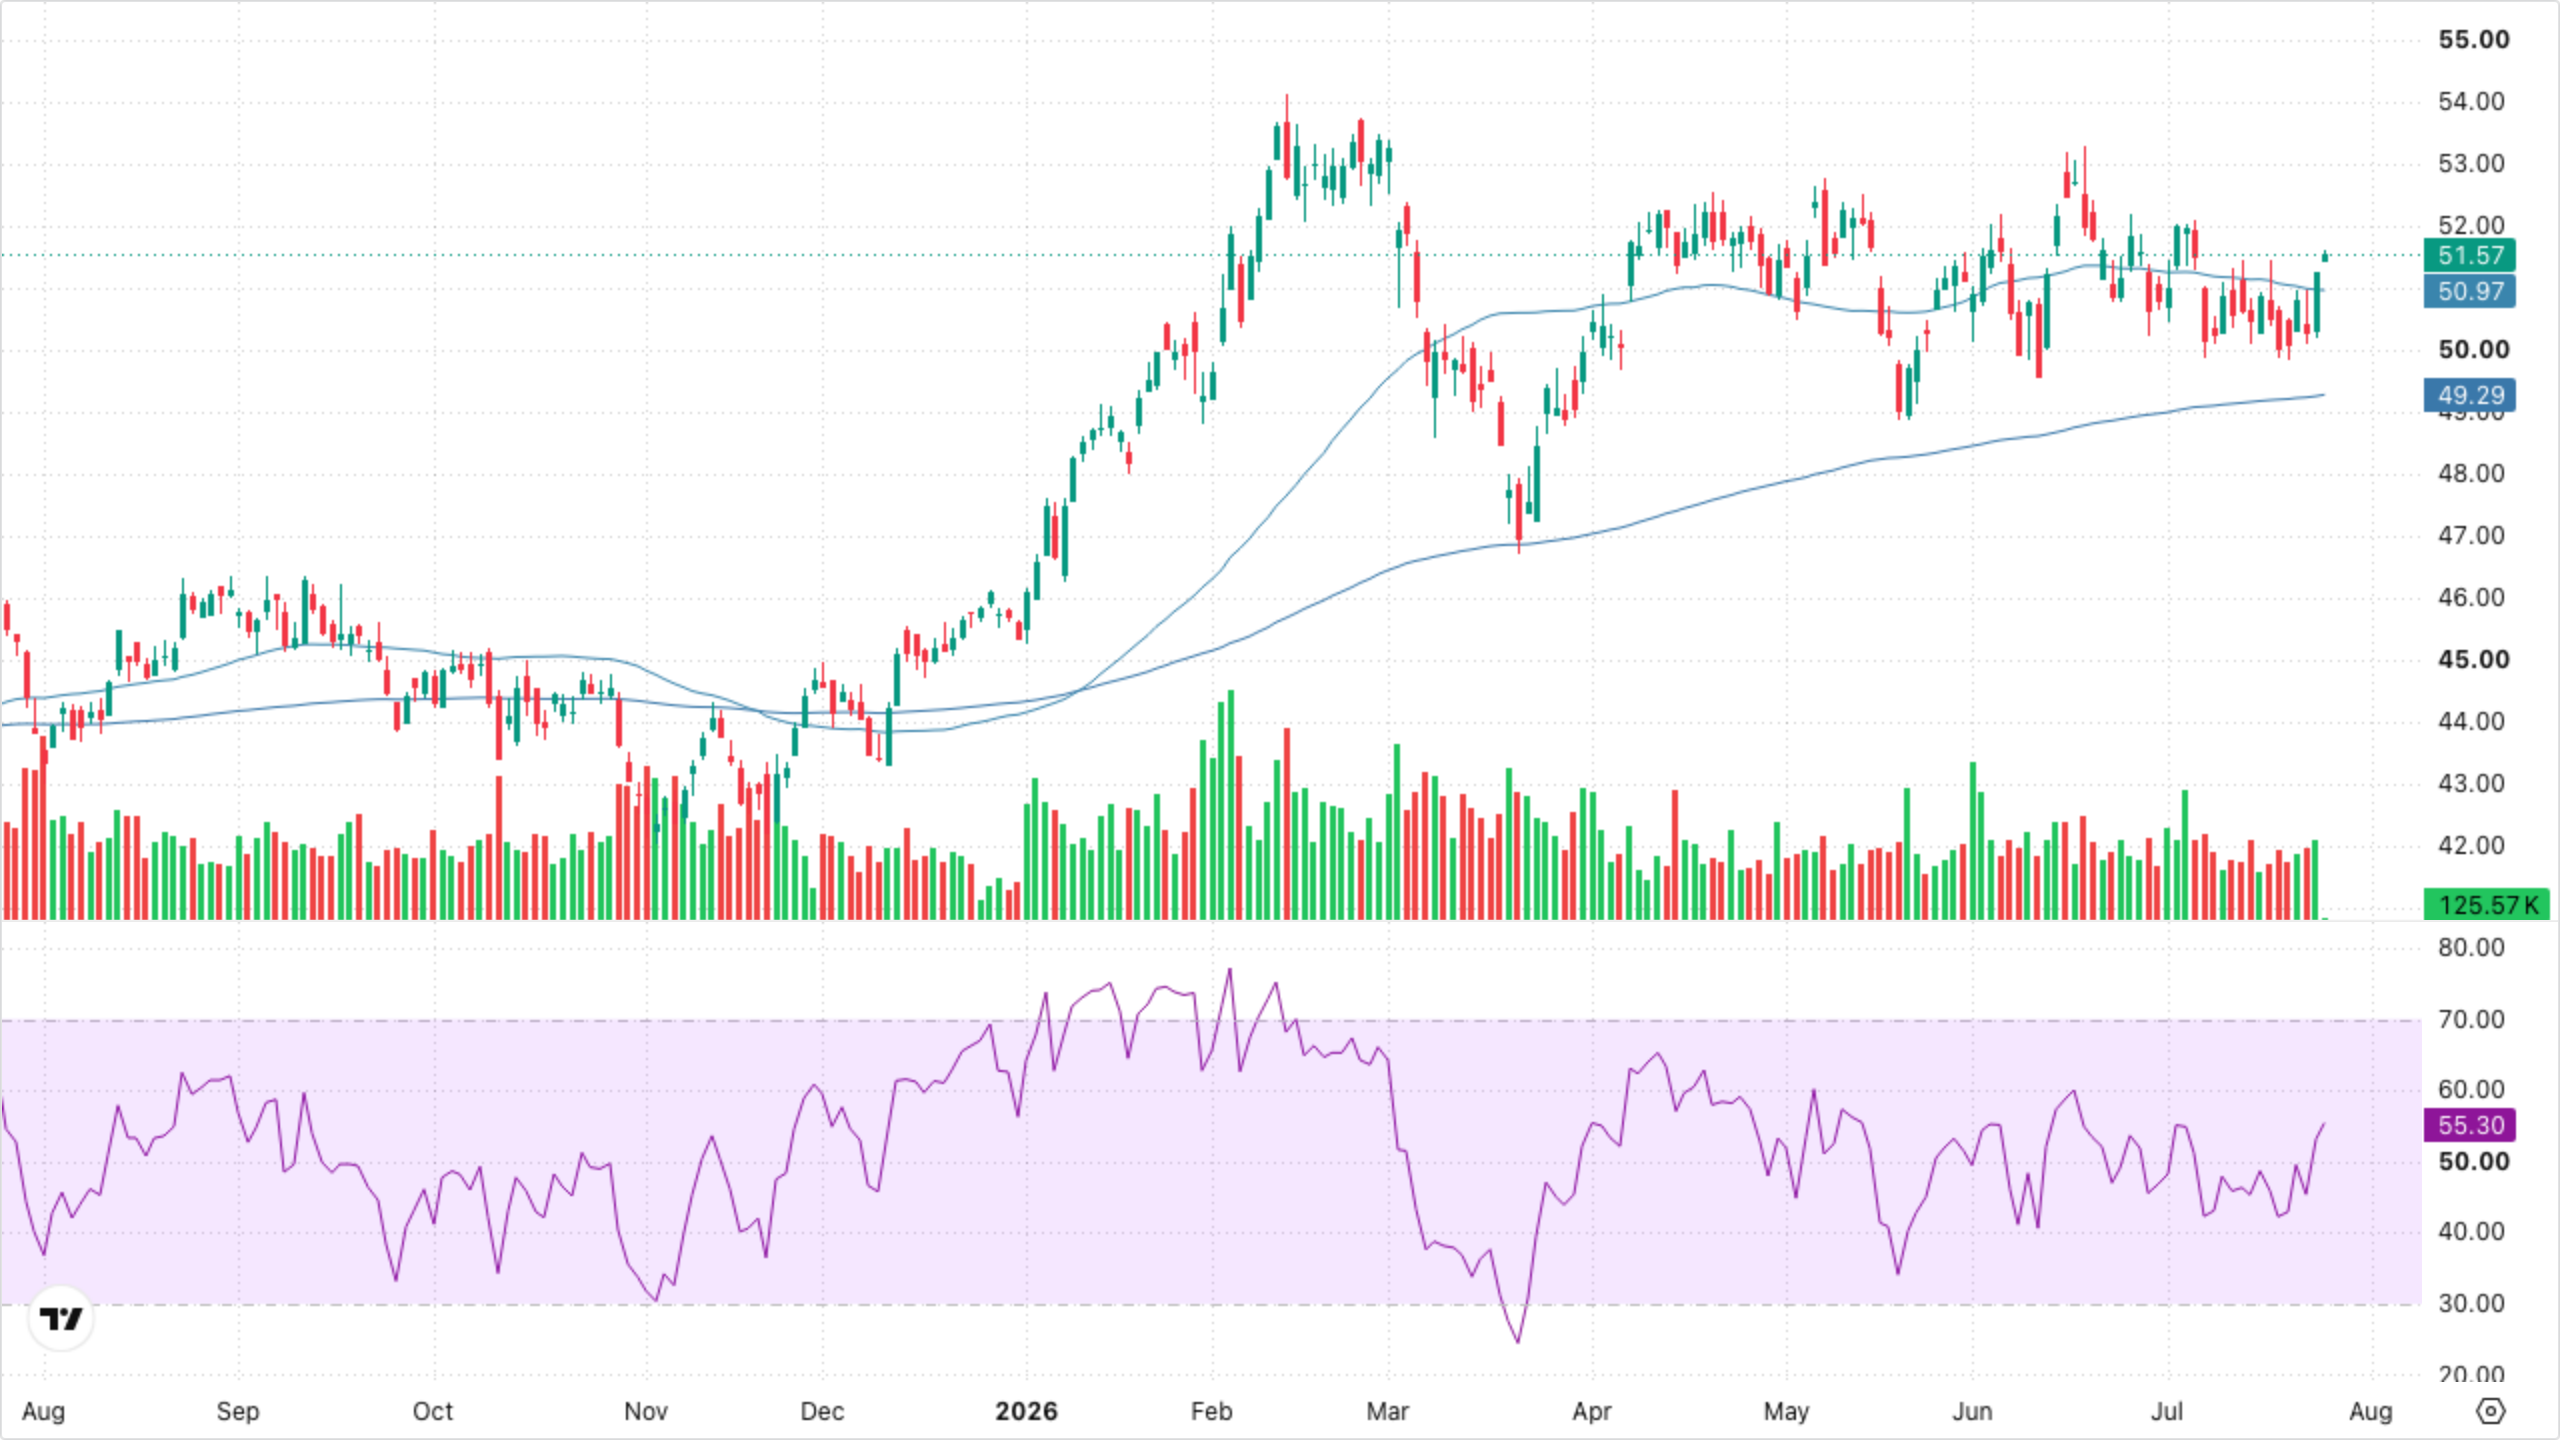Select the 70.00 overbought level on RSI scale
Image resolution: width=2560 pixels, height=1440 pixels.
2471,1019
